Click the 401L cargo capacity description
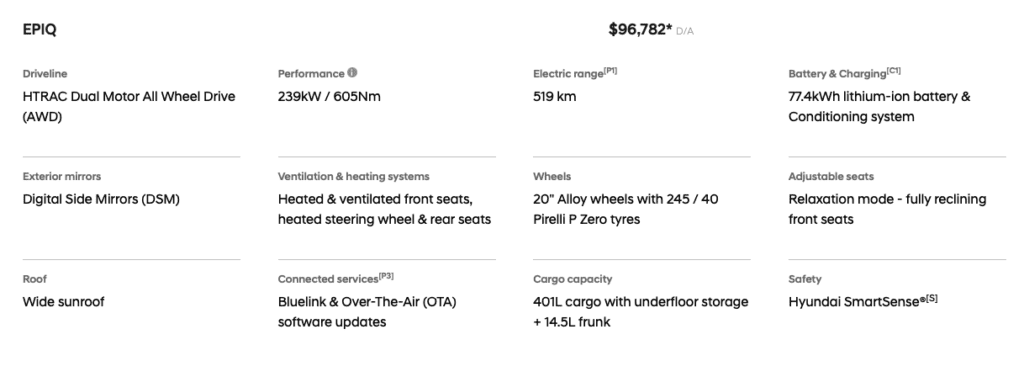This screenshot has height=377, width=1024. [641, 312]
